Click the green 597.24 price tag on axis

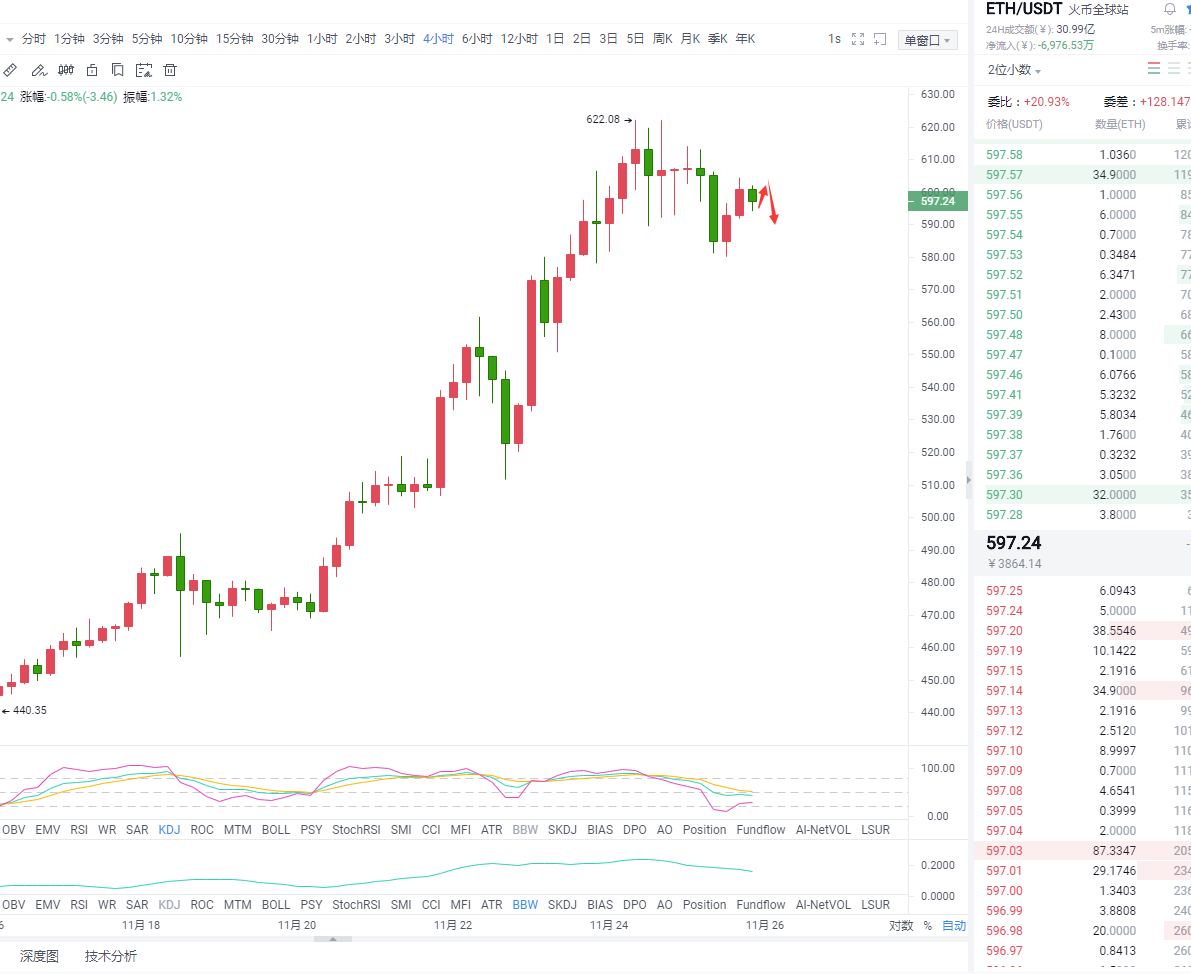tap(938, 201)
